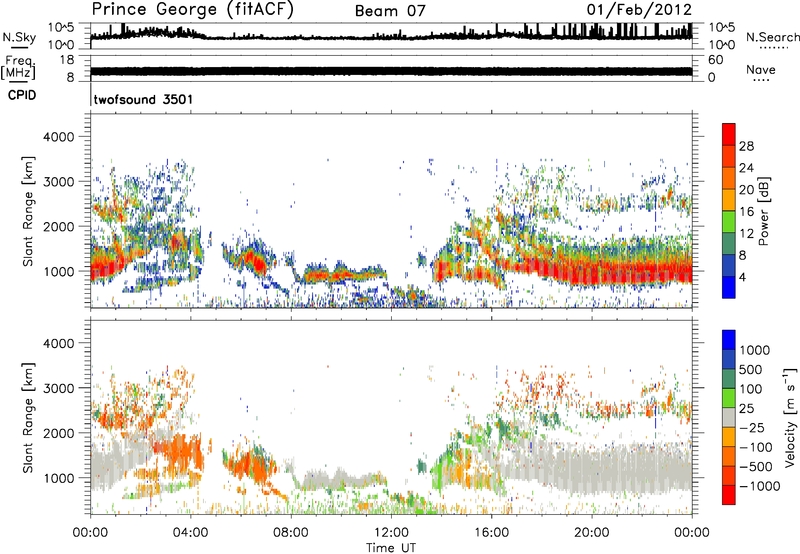This screenshot has width=800, height=554.
Task: Click the Slant Range axis title of the Power panel
Action: click(x=28, y=211)
